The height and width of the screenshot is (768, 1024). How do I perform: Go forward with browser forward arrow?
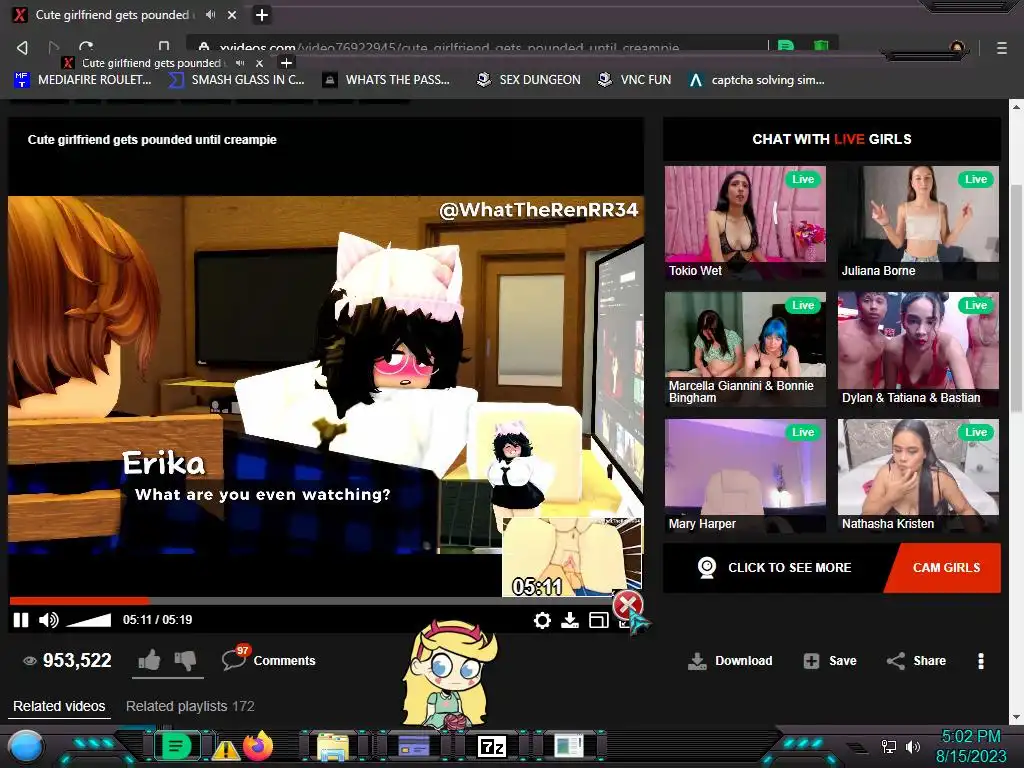pyautogui.click(x=54, y=48)
